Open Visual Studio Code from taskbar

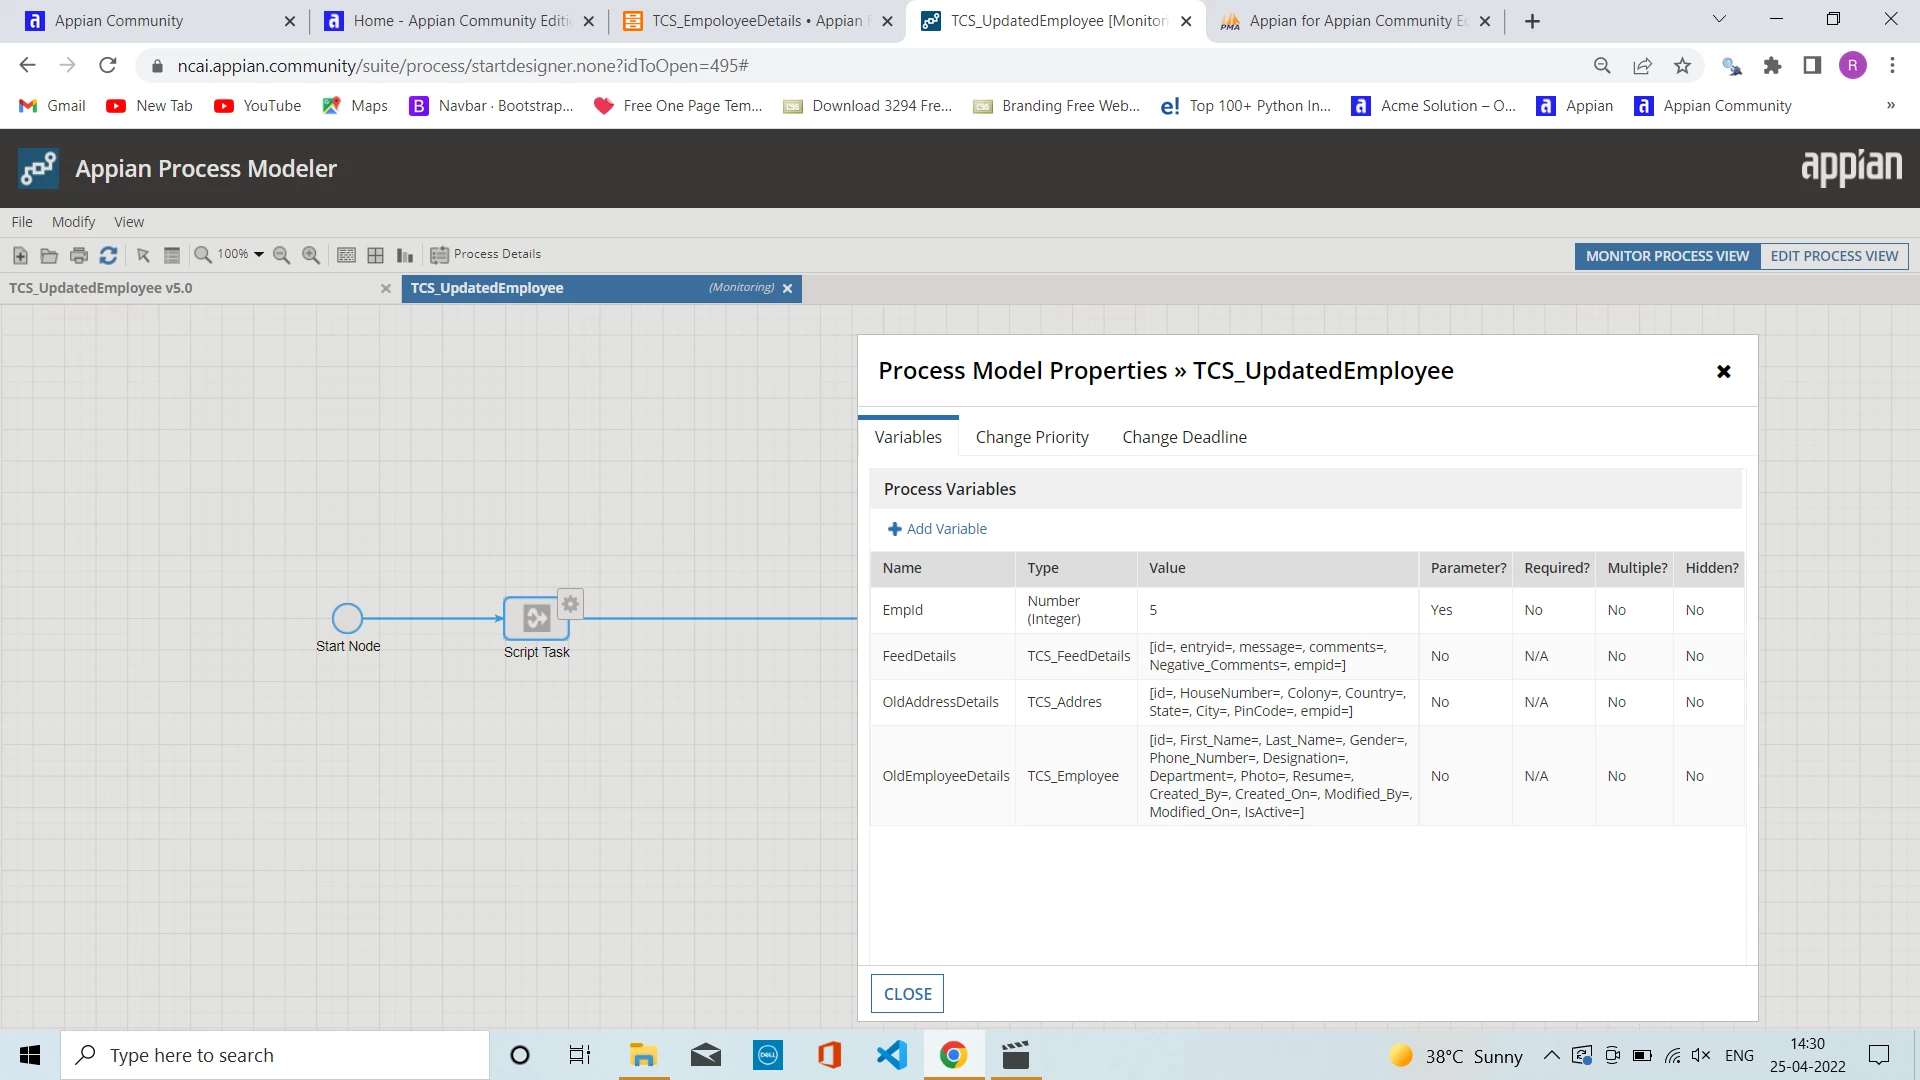pos(891,1055)
